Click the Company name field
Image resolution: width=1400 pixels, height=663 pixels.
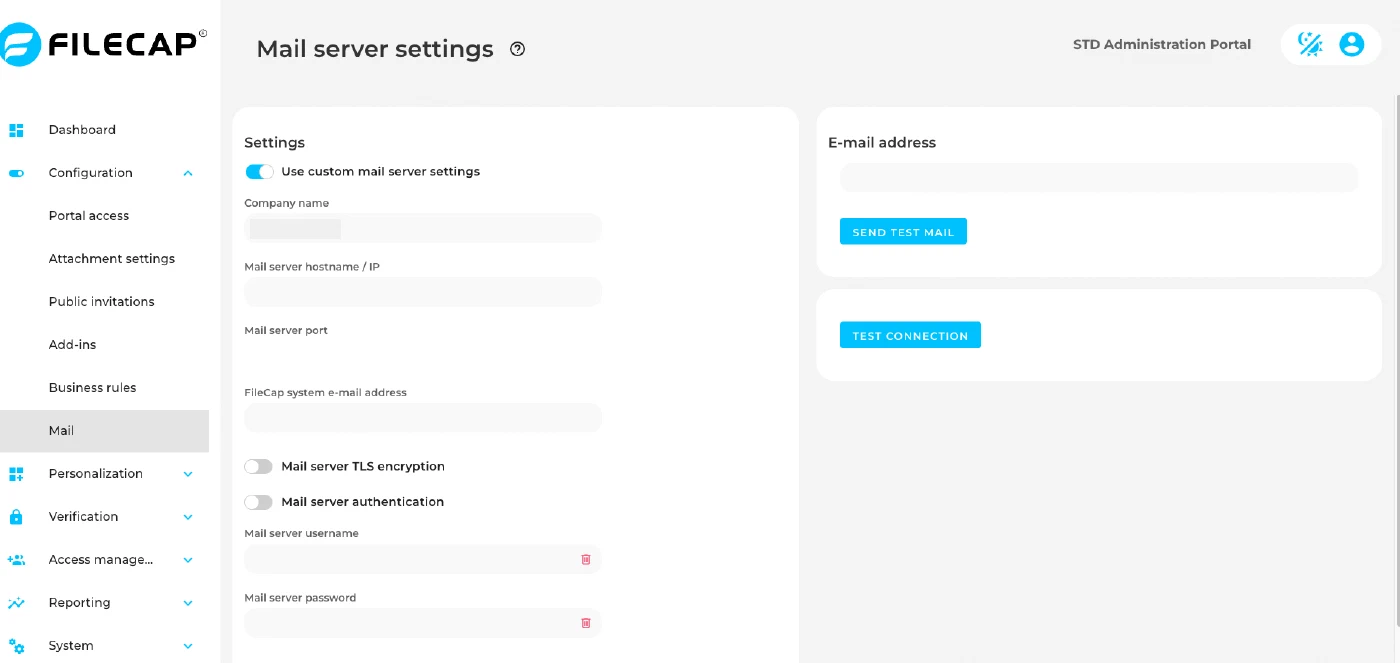click(423, 229)
